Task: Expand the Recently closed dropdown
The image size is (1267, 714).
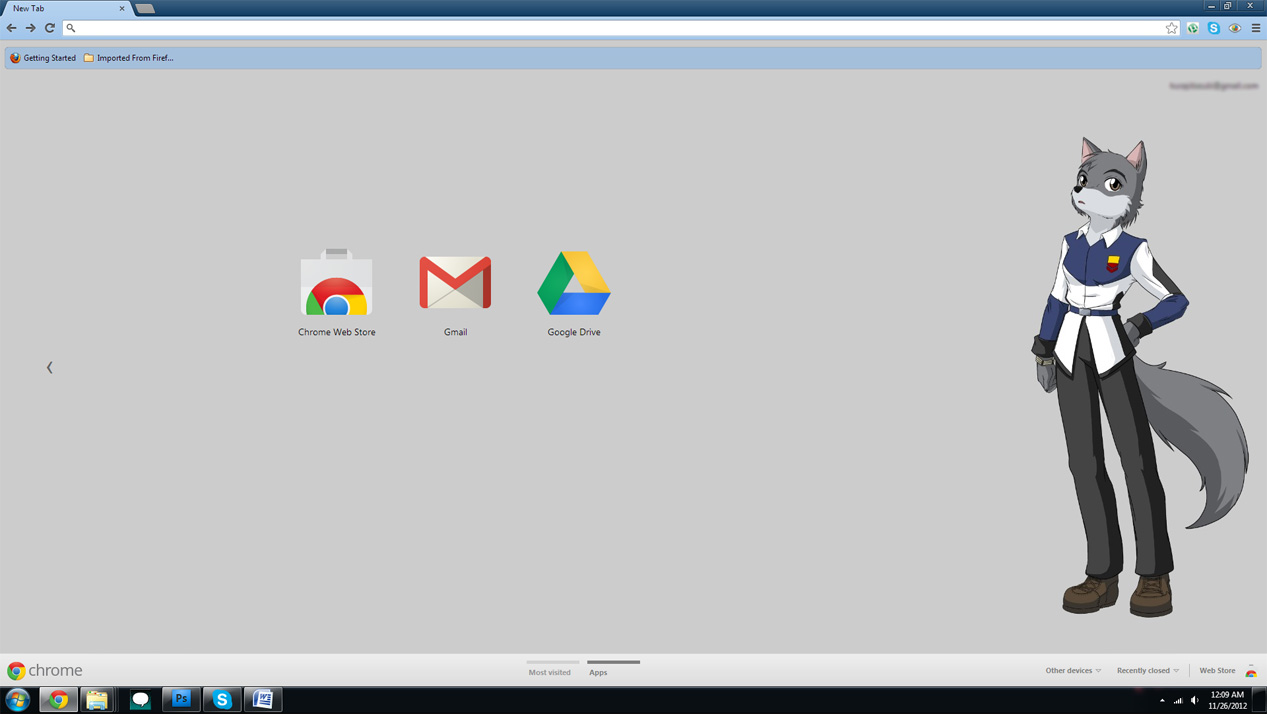Action: pos(1146,670)
